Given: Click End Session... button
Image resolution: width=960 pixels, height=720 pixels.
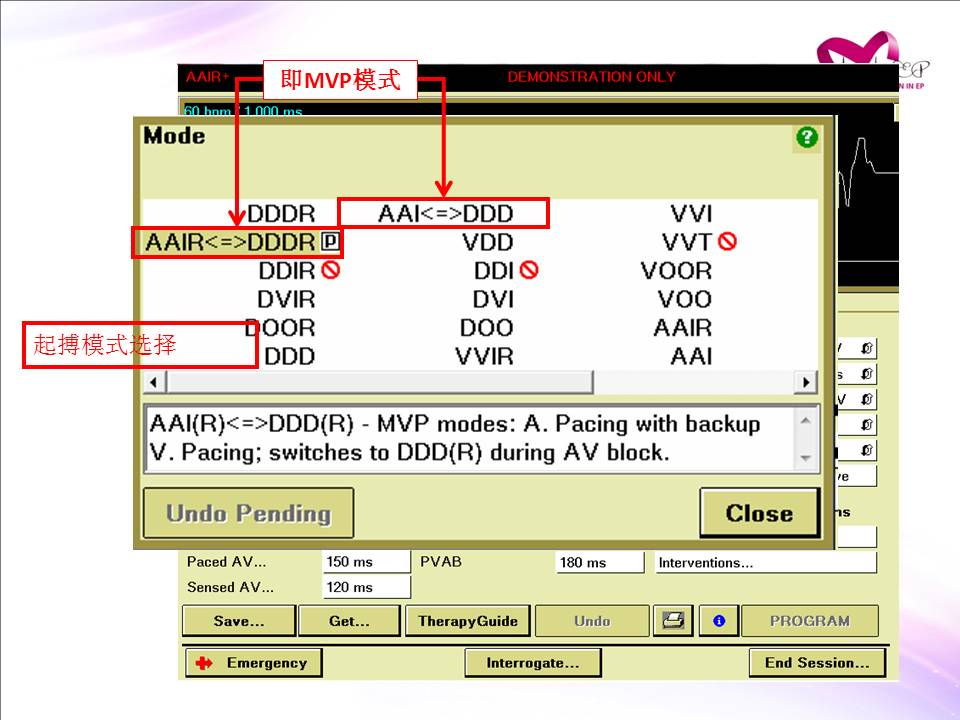Looking at the screenshot, I should 817,662.
